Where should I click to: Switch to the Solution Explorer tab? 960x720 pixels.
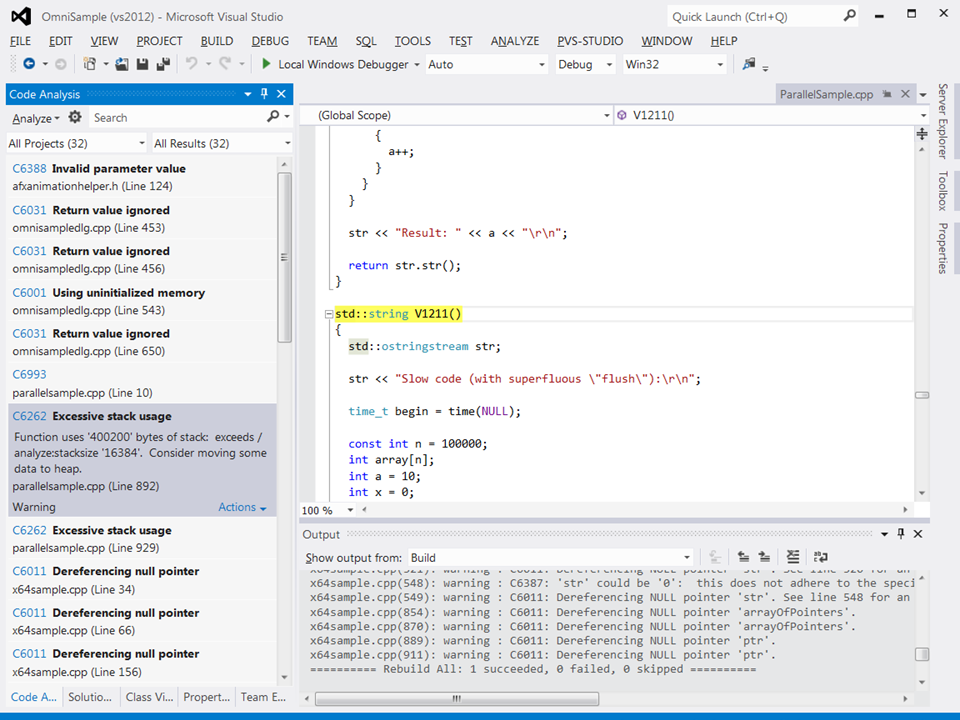click(90, 697)
